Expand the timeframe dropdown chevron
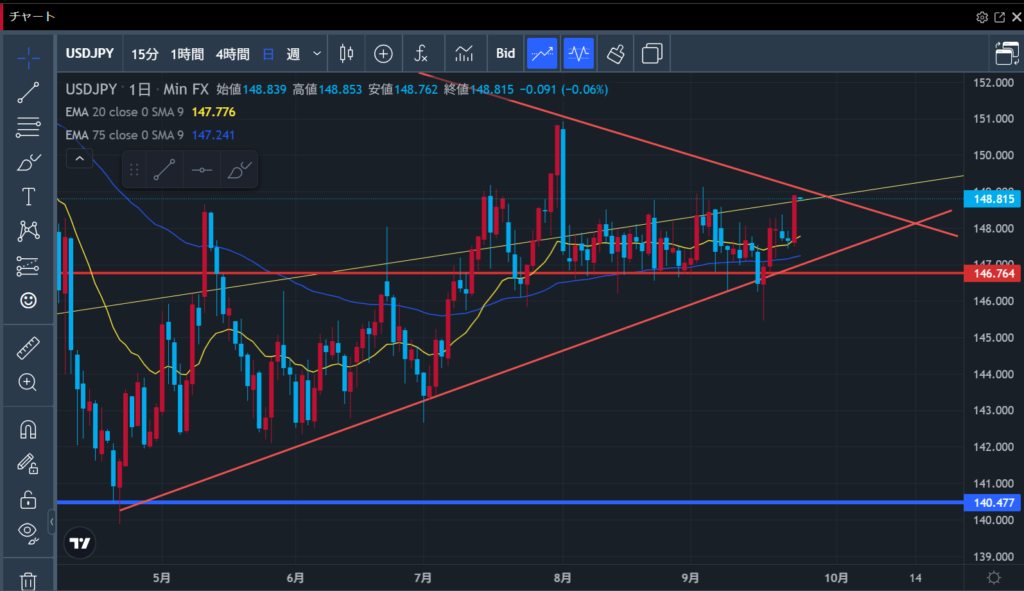The height and width of the screenshot is (591, 1024). pyautogui.click(x=318, y=53)
